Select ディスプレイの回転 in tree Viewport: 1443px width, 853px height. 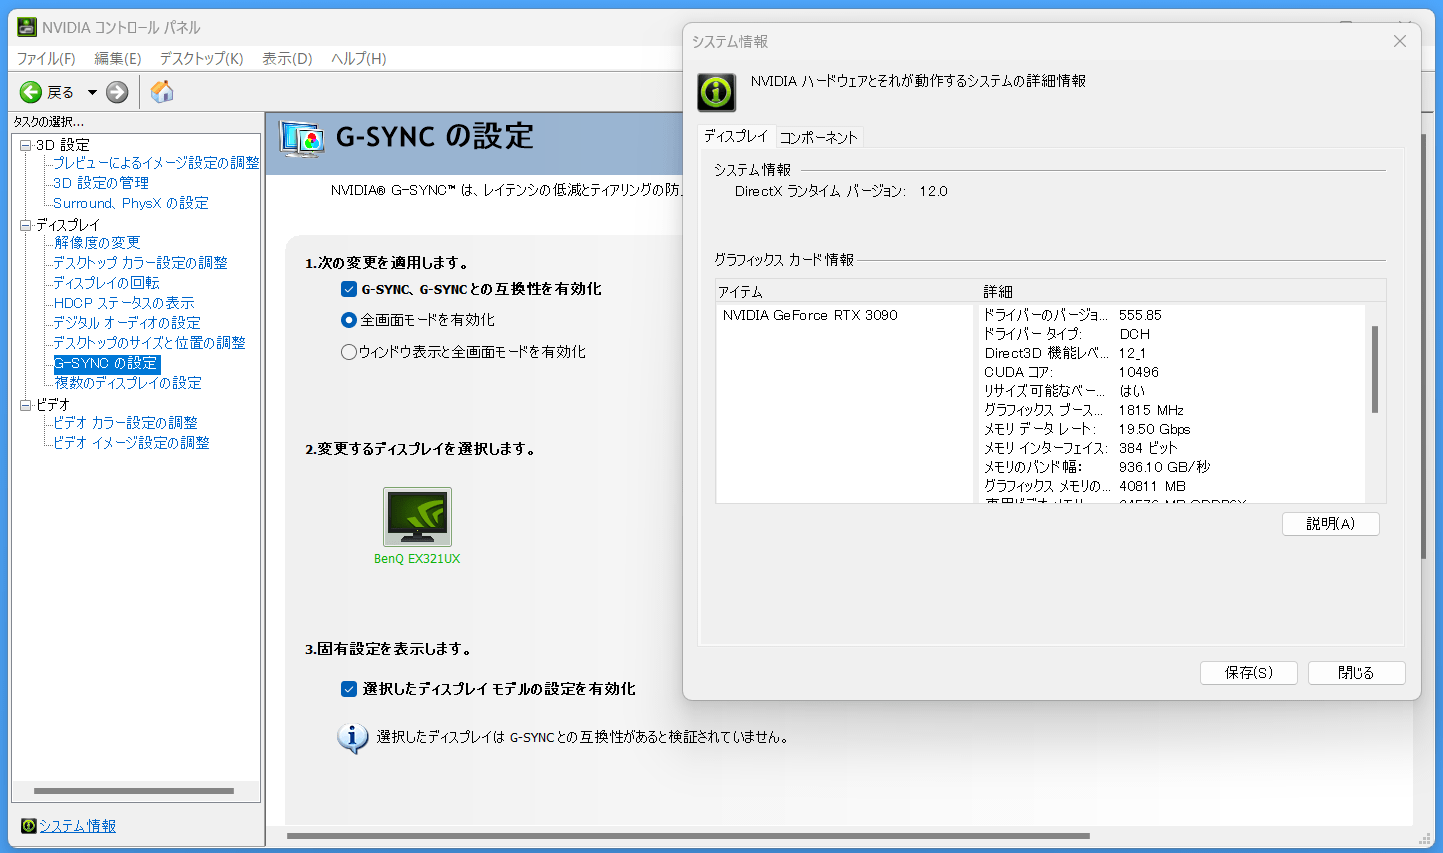click(106, 283)
